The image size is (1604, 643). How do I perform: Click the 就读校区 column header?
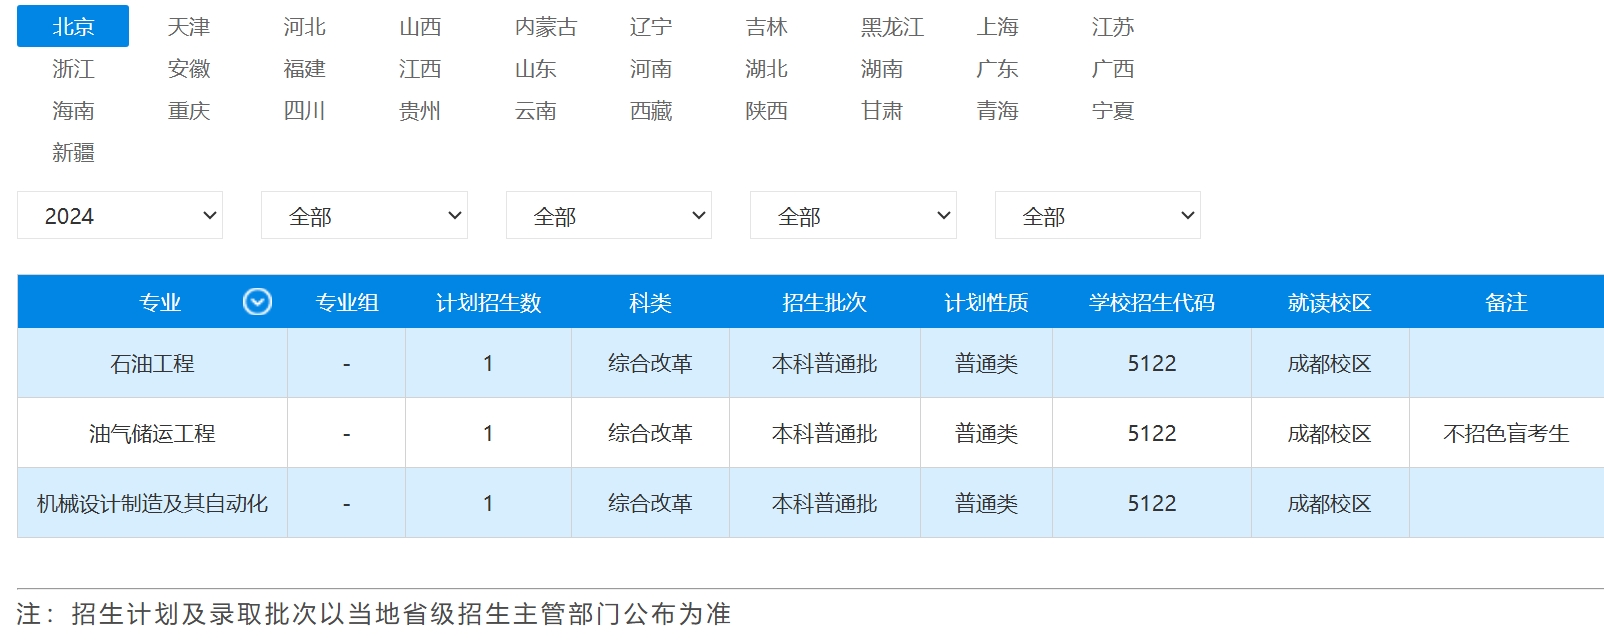pyautogui.click(x=1329, y=302)
